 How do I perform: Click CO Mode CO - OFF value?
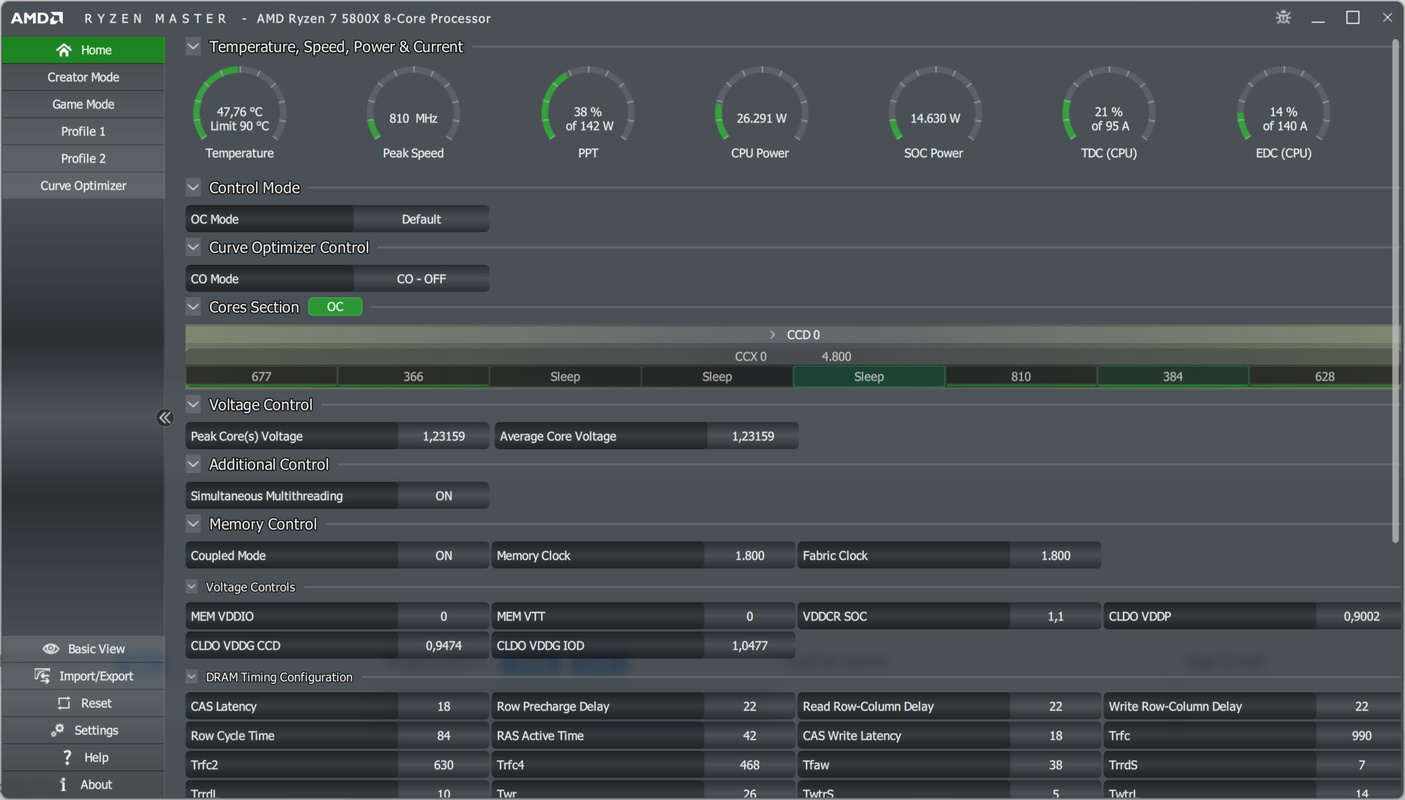pos(421,279)
